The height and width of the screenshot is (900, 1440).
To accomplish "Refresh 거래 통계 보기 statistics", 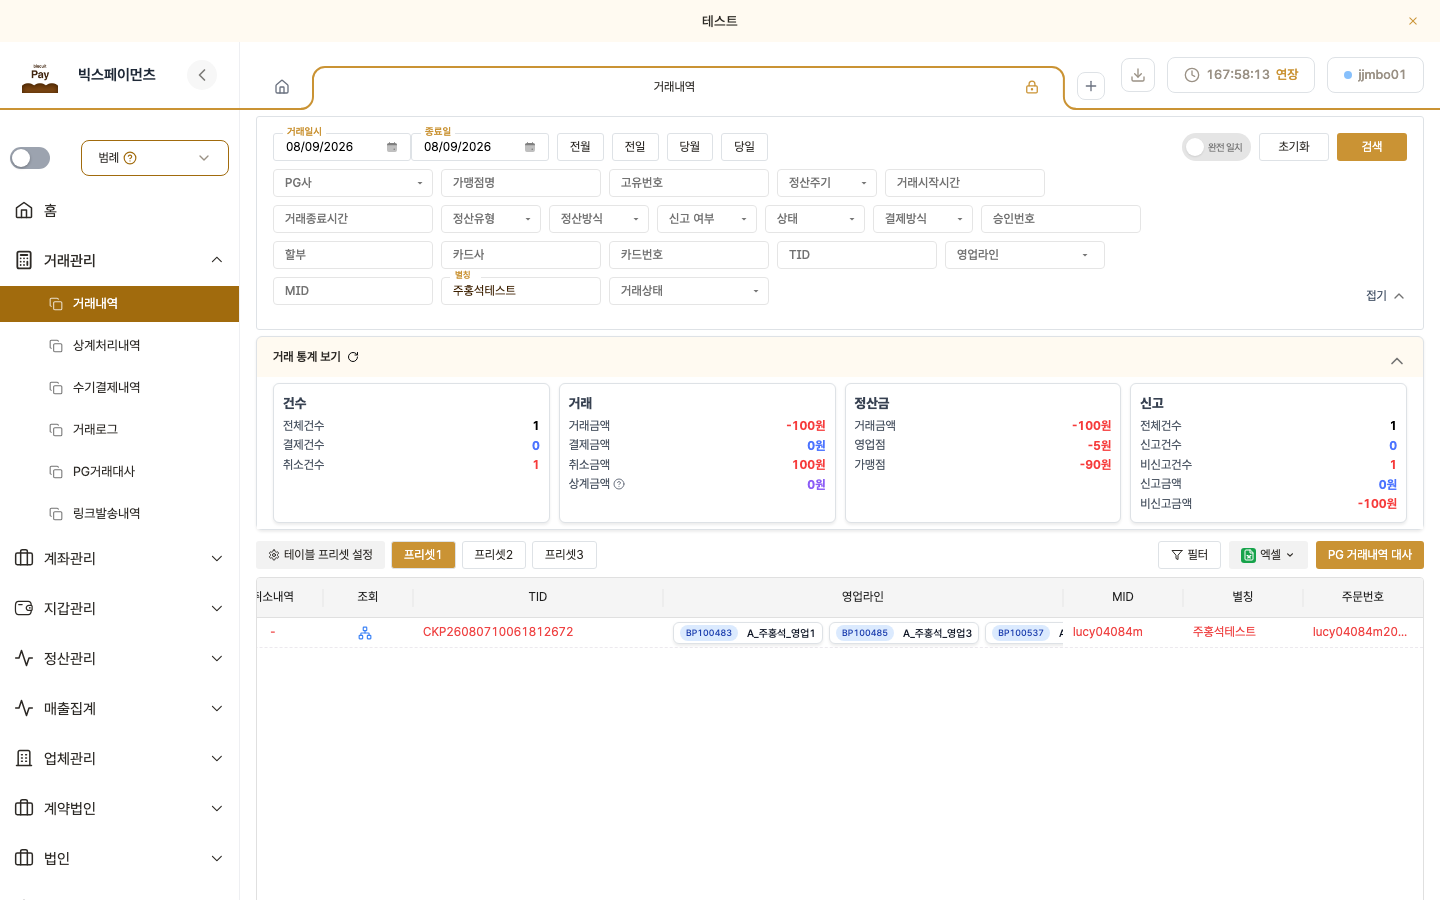I will click(x=353, y=357).
